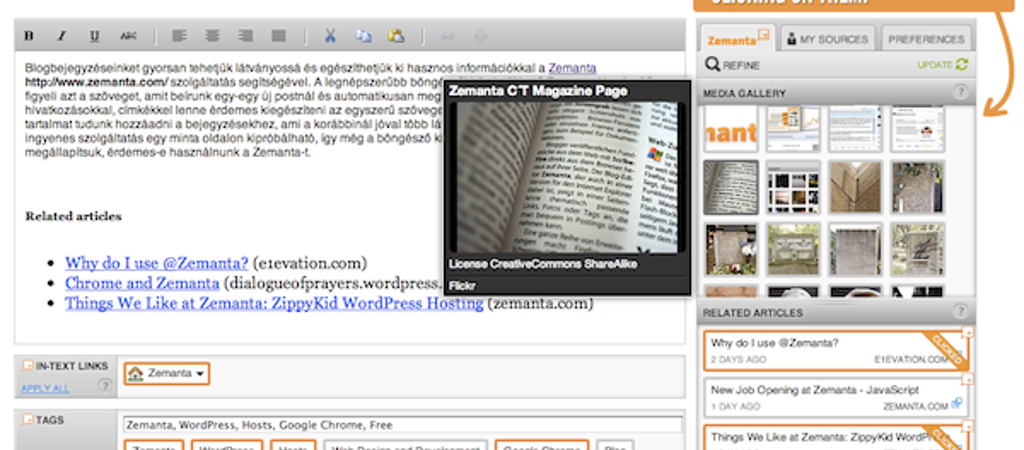1024x450 pixels.
Task: Center align the text
Action: coord(212,36)
